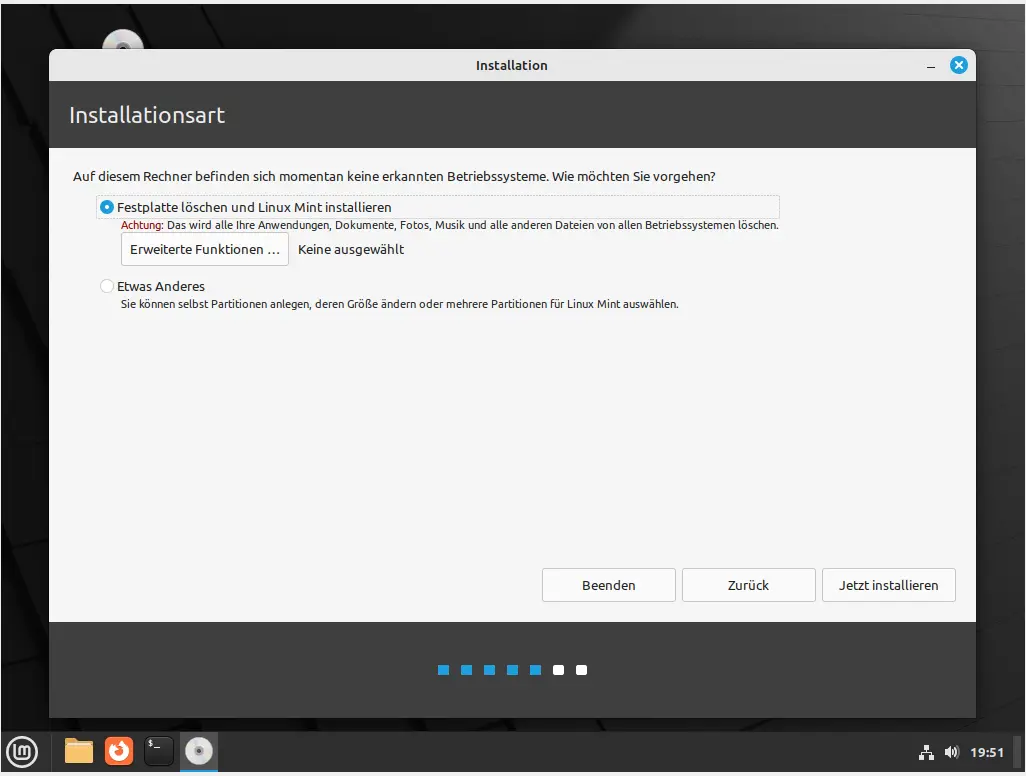This screenshot has height=776, width=1026.
Task: Click the desktop disc icon behind the window
Action: 124,42
